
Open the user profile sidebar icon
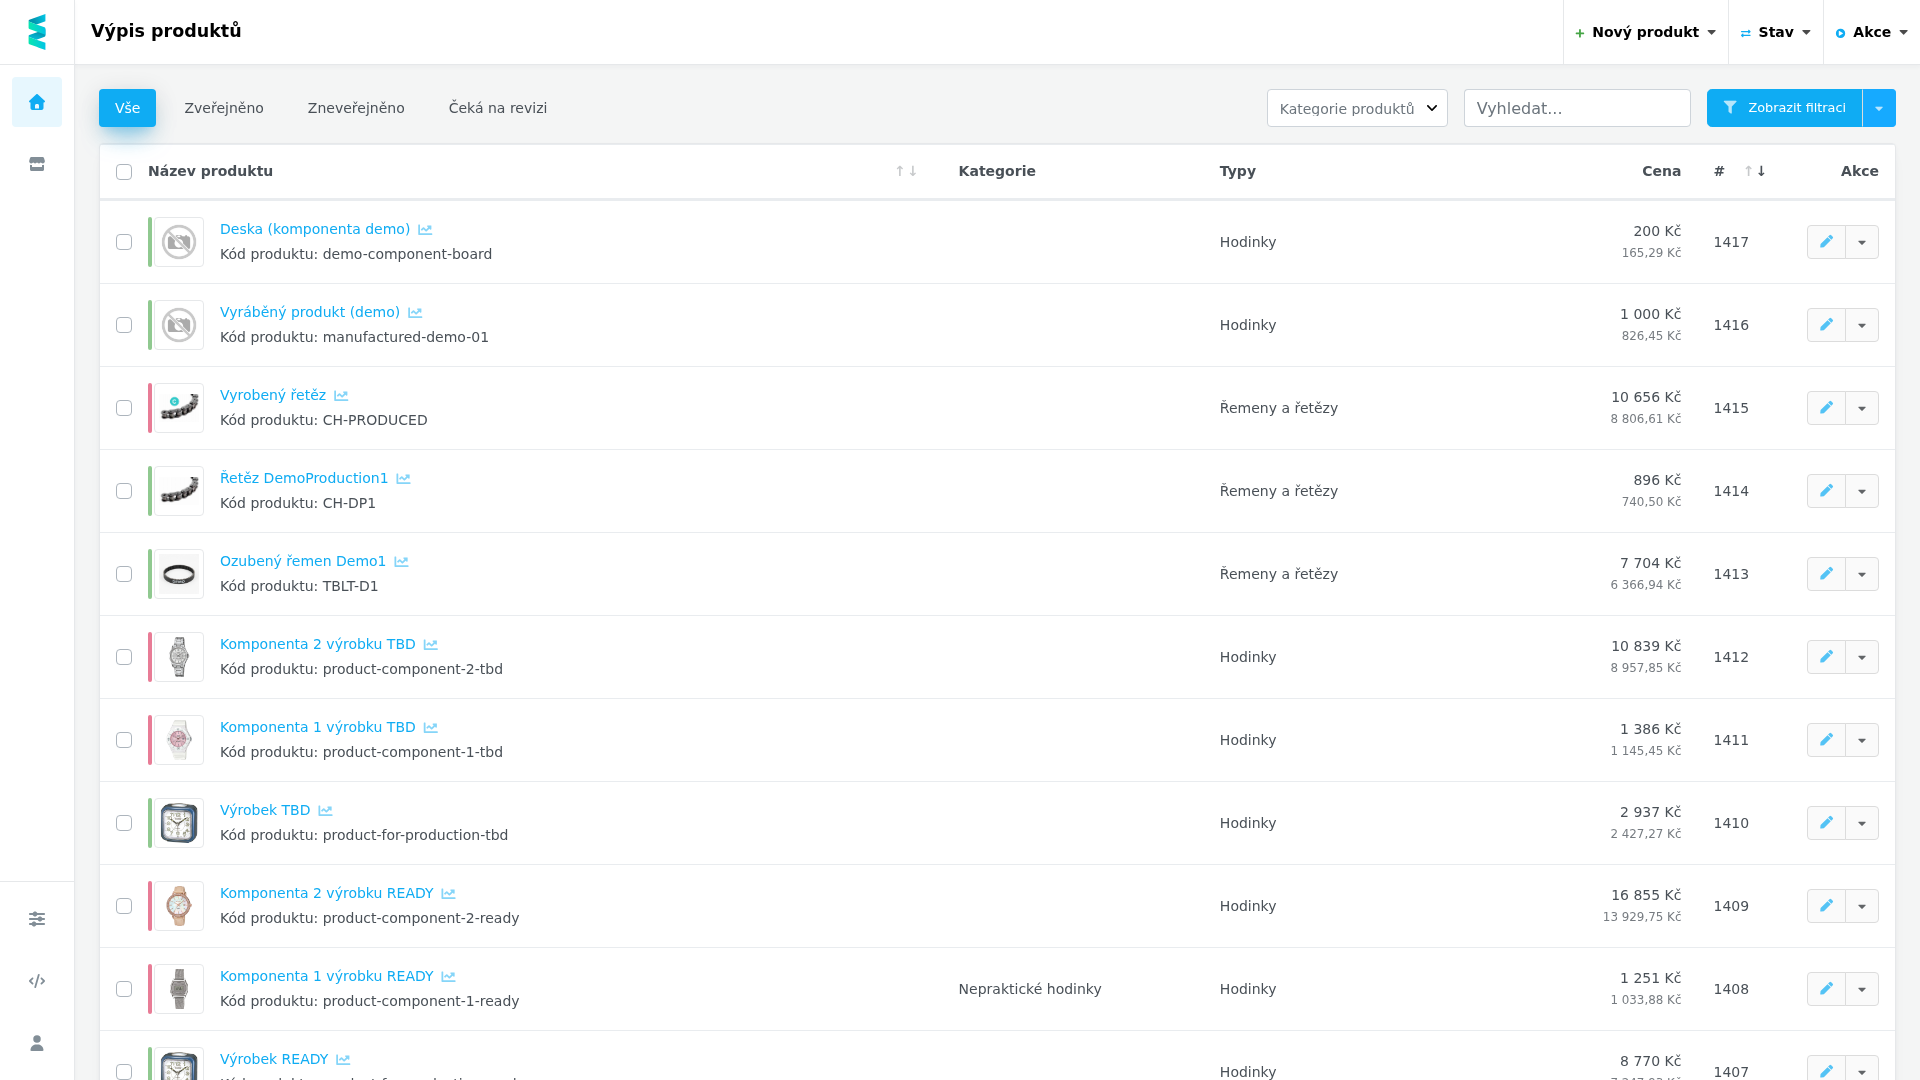(37, 1043)
